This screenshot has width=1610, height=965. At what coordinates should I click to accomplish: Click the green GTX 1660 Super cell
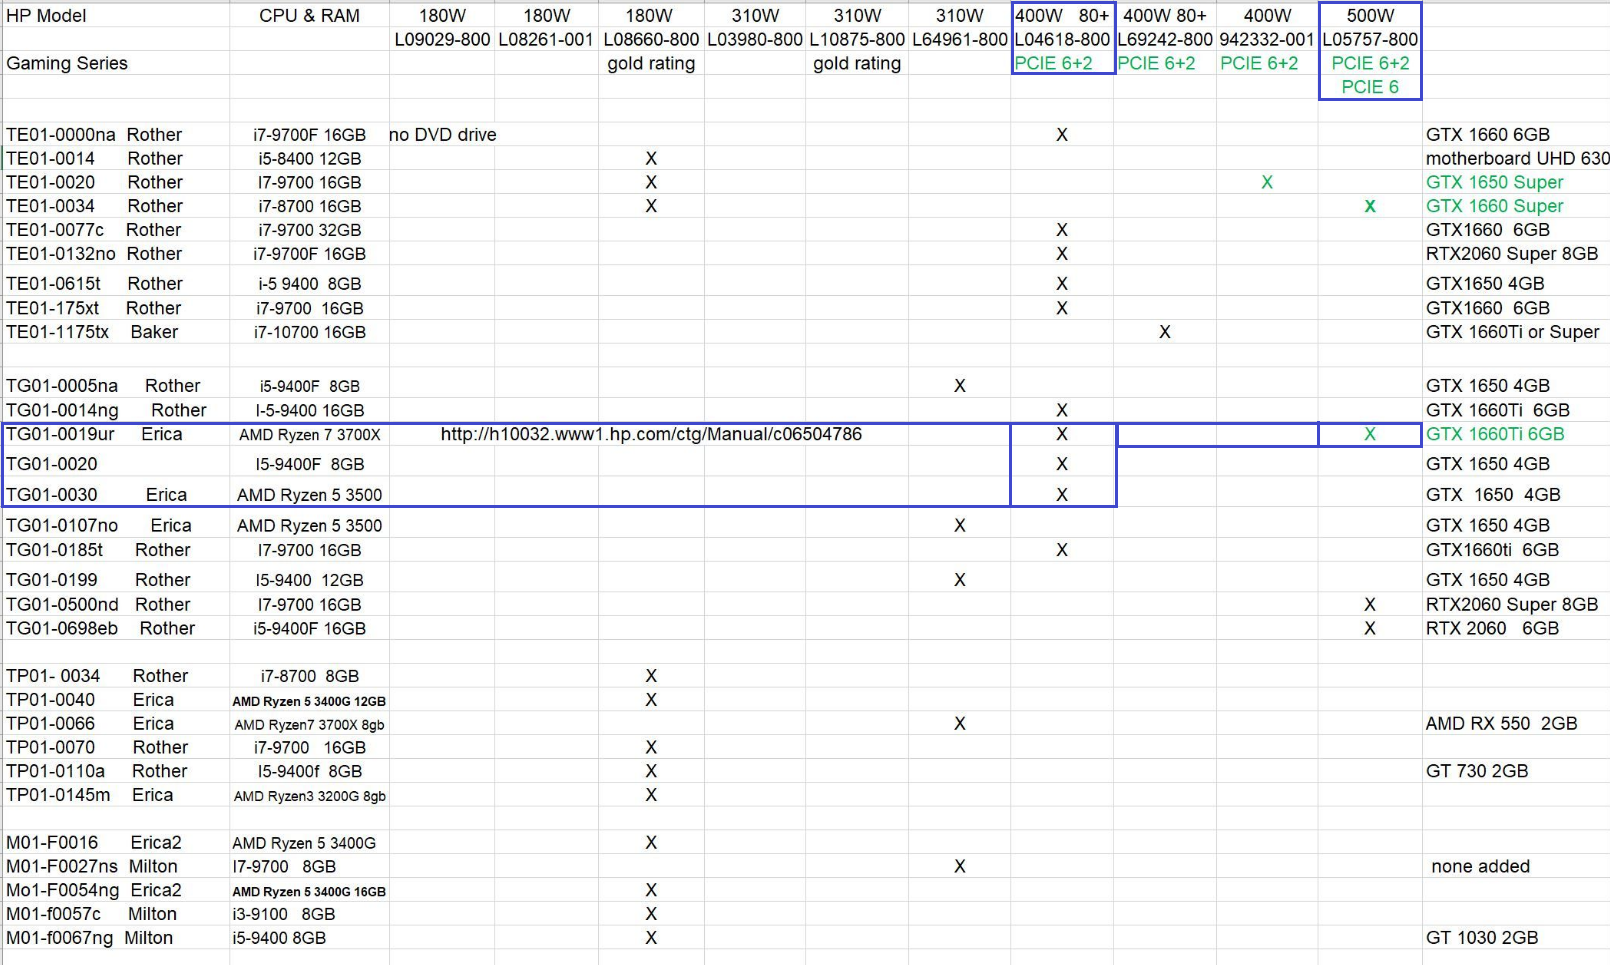[1494, 206]
